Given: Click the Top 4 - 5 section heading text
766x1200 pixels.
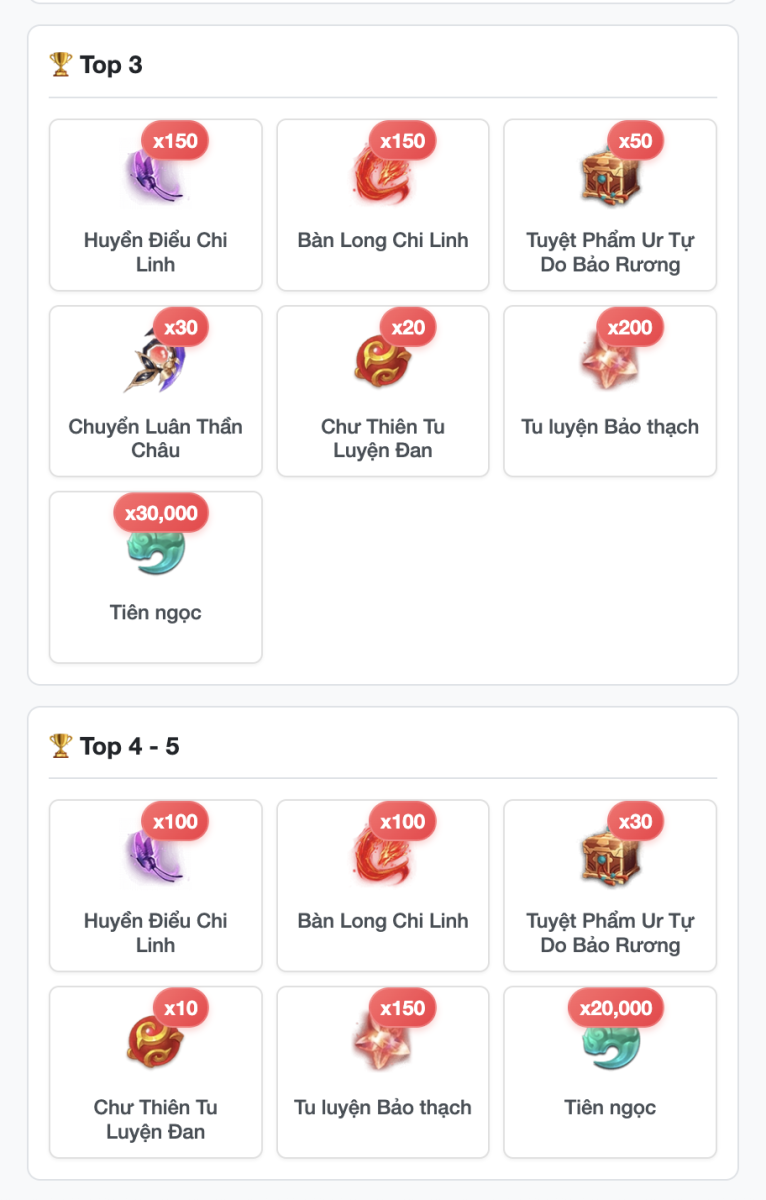Looking at the screenshot, I should point(130,746).
